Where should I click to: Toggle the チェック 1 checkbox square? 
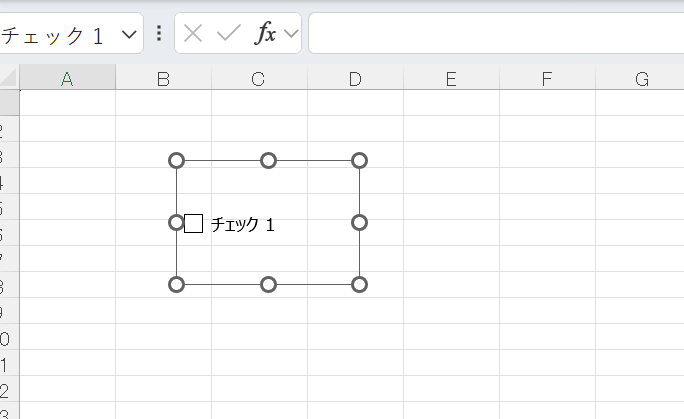point(194,224)
